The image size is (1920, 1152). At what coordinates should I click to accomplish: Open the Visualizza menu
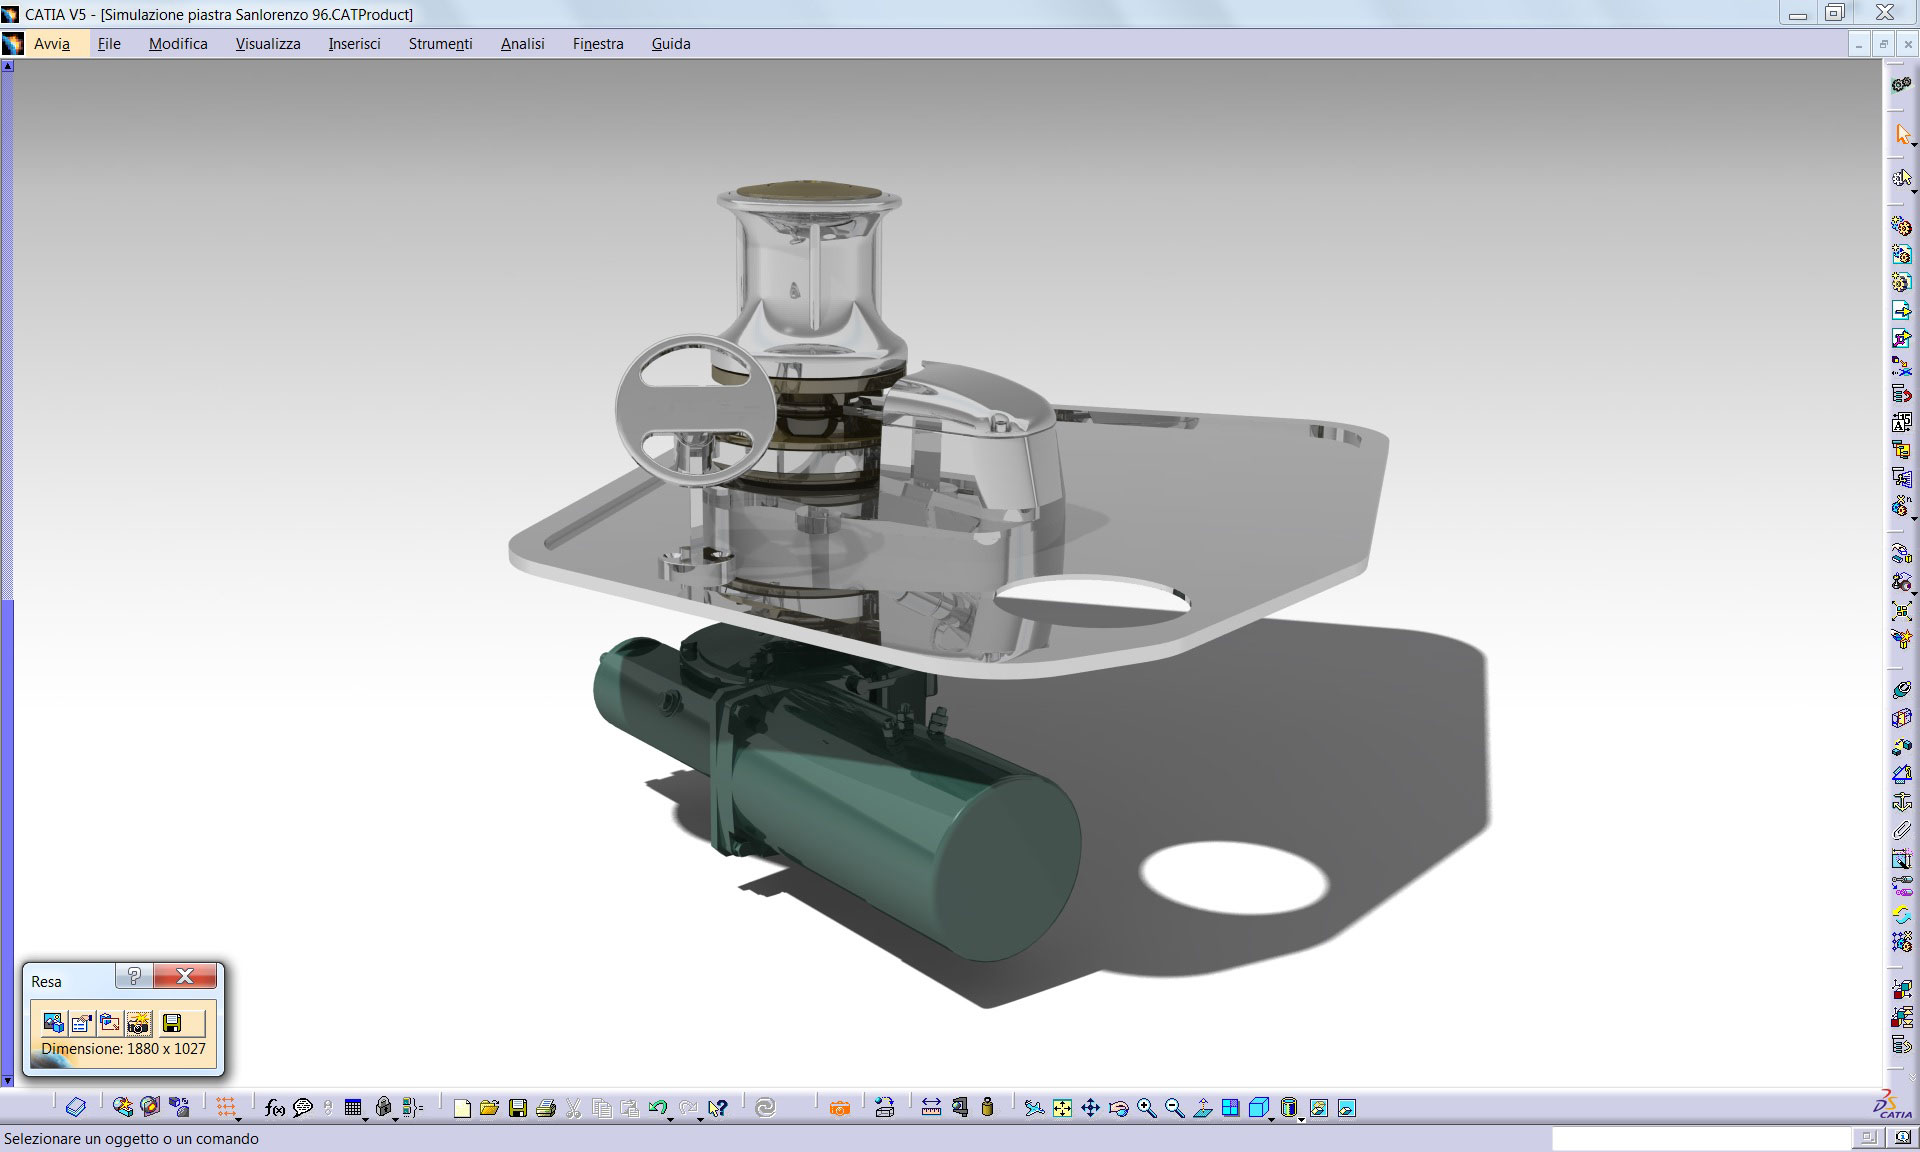pyautogui.click(x=268, y=44)
